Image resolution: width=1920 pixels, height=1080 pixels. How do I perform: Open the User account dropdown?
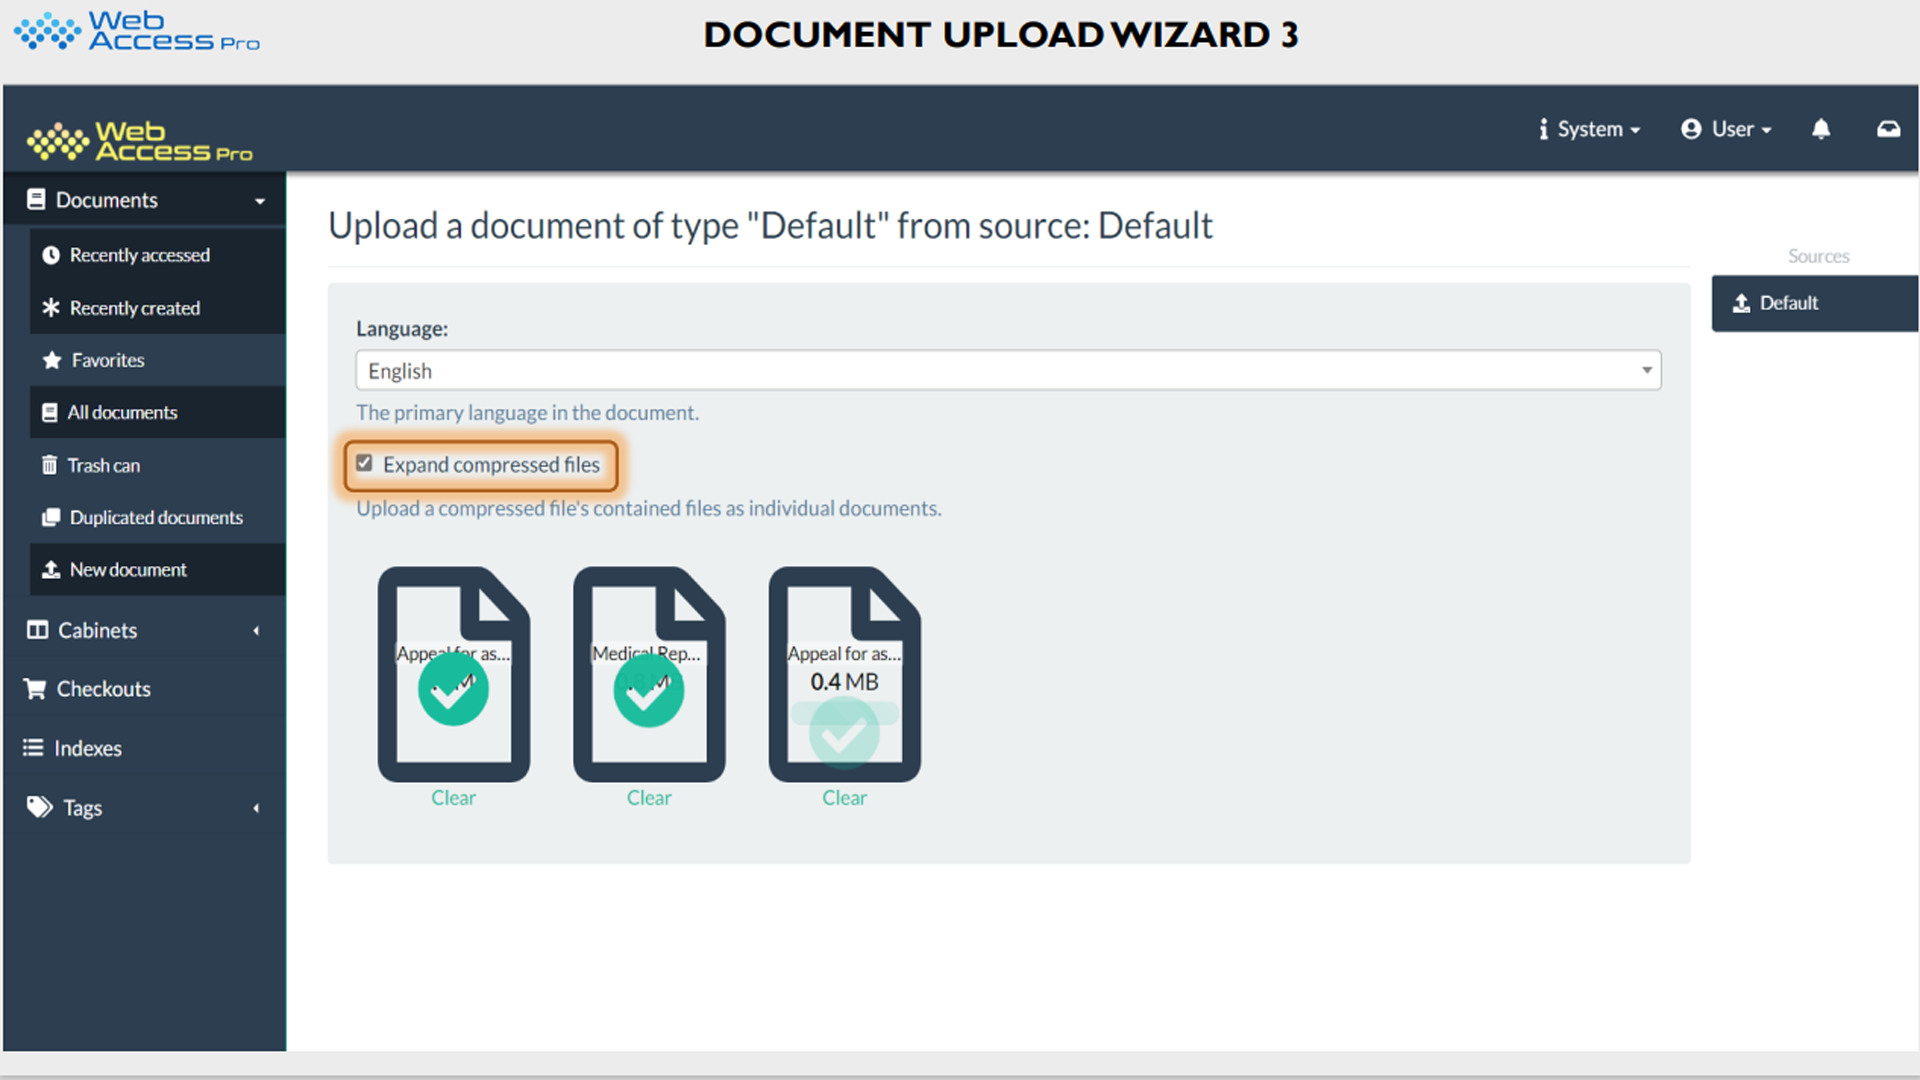point(1727,129)
